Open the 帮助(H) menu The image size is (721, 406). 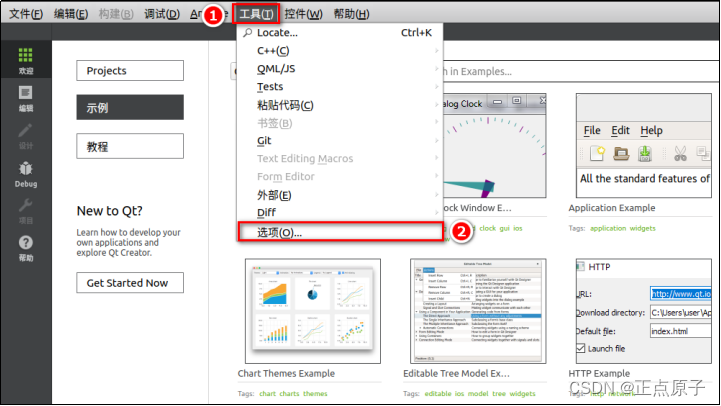[351, 14]
